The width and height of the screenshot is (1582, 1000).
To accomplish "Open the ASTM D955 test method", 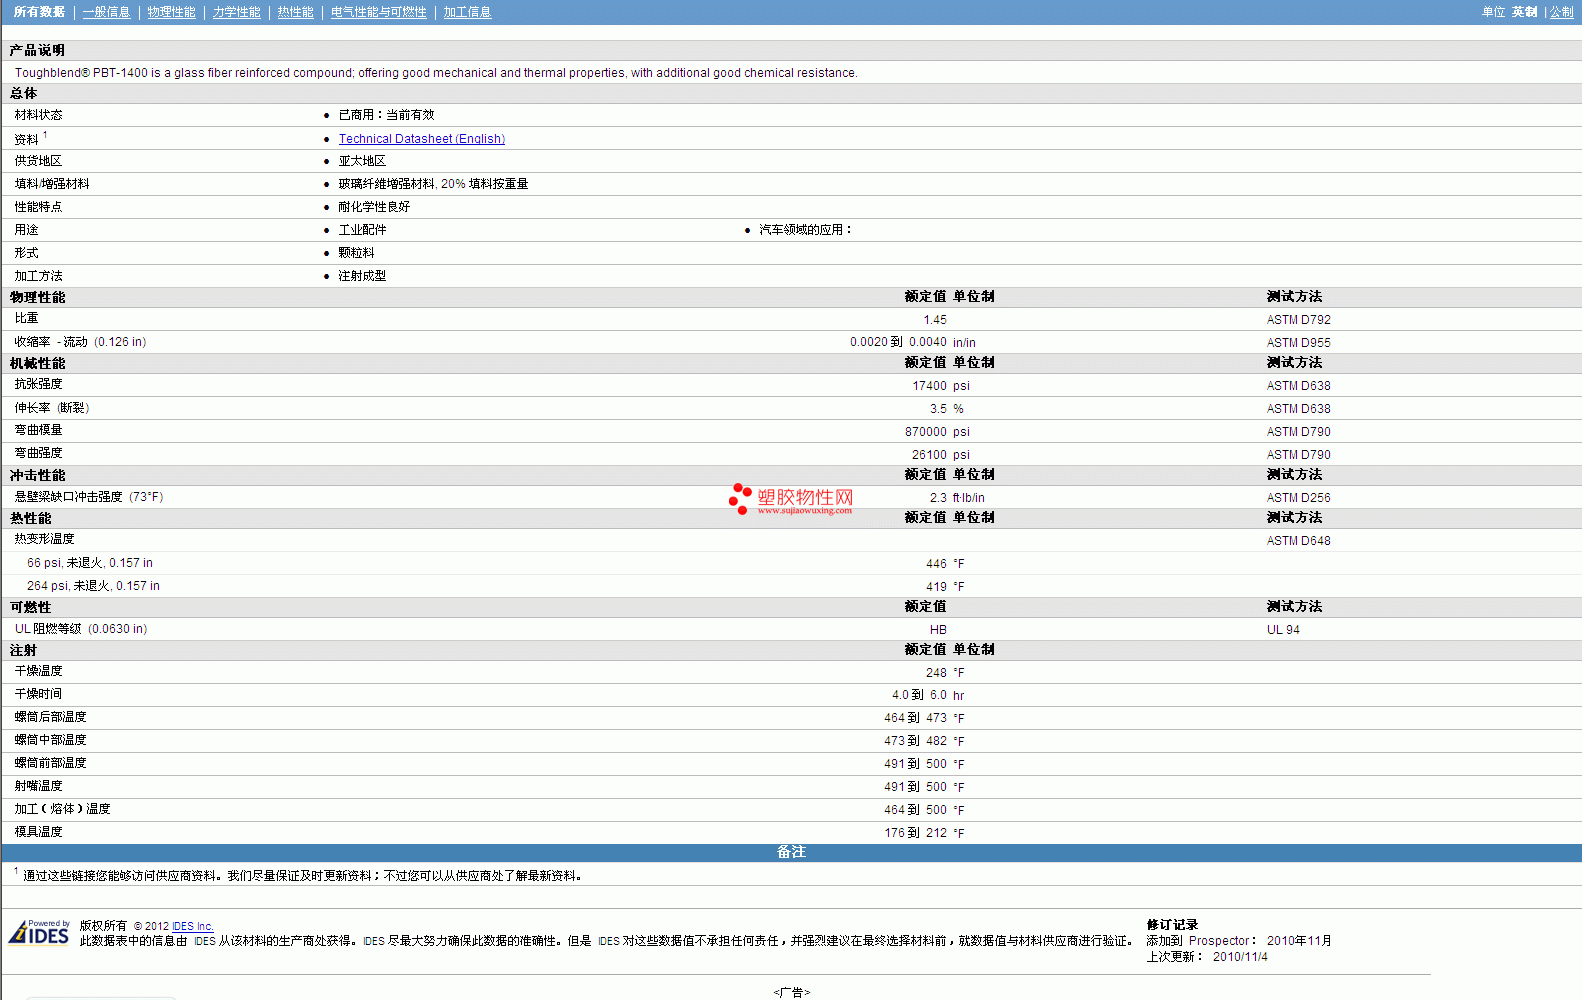I will 1298,343.
